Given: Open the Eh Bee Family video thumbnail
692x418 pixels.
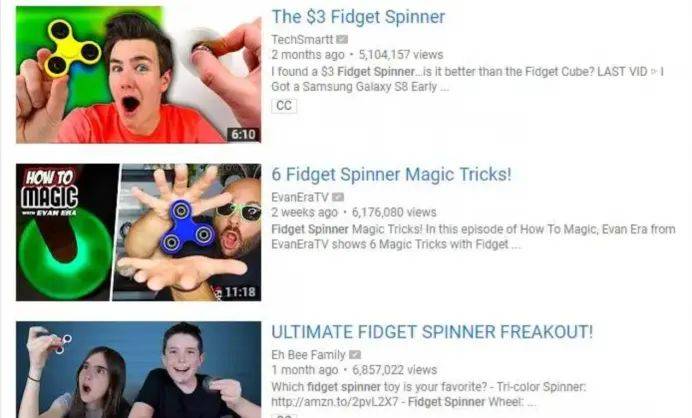Looking at the screenshot, I should coord(138,369).
